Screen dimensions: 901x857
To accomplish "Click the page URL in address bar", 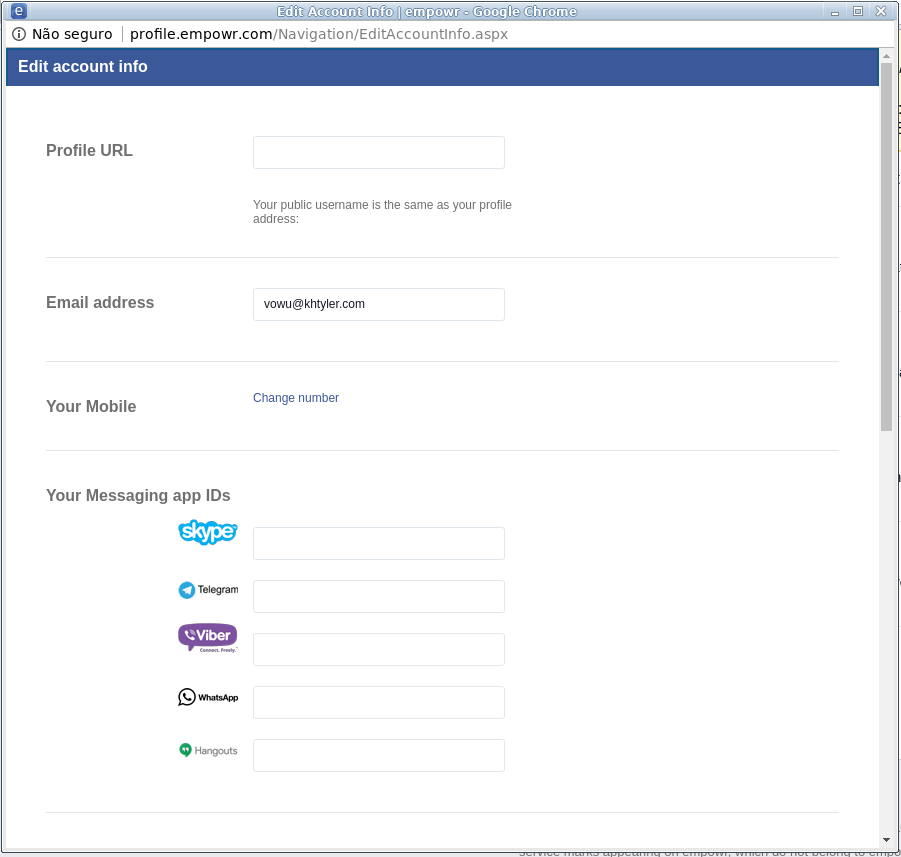I will [x=319, y=34].
